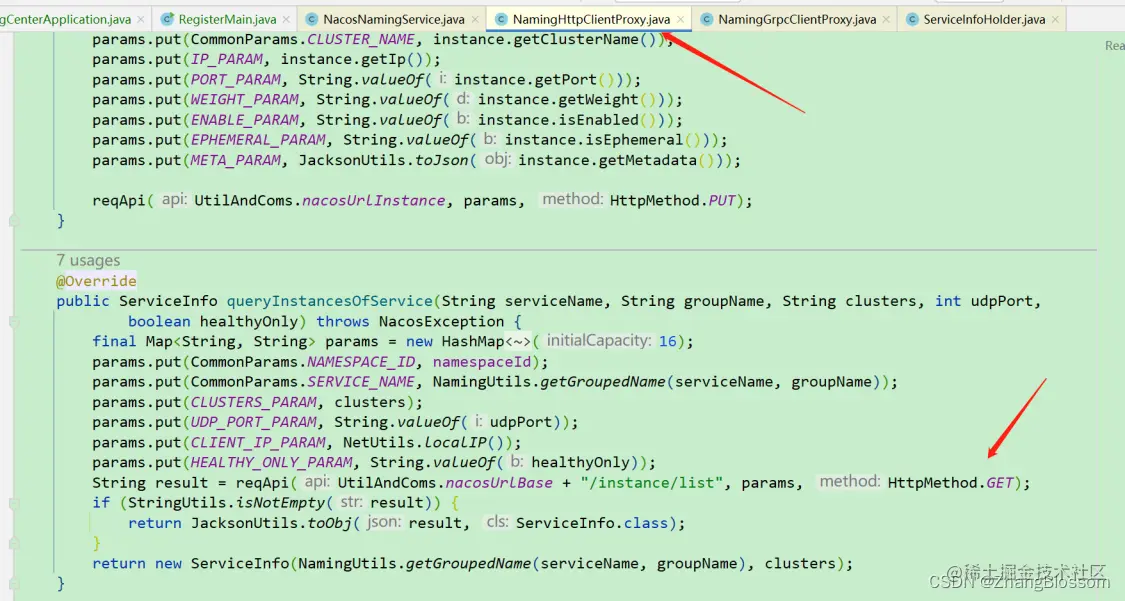1125x601 pixels.
Task: Click the WEIGHT_PARAM constant
Action: 244,100
